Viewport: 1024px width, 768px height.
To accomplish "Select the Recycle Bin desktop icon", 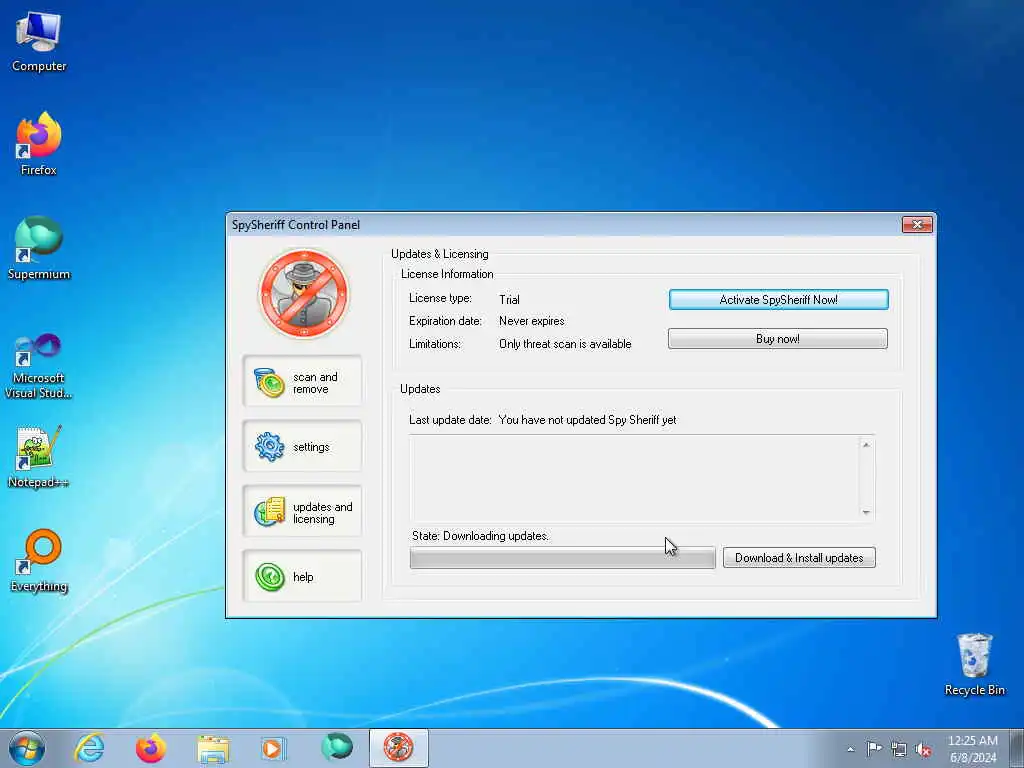I will 974,665.
